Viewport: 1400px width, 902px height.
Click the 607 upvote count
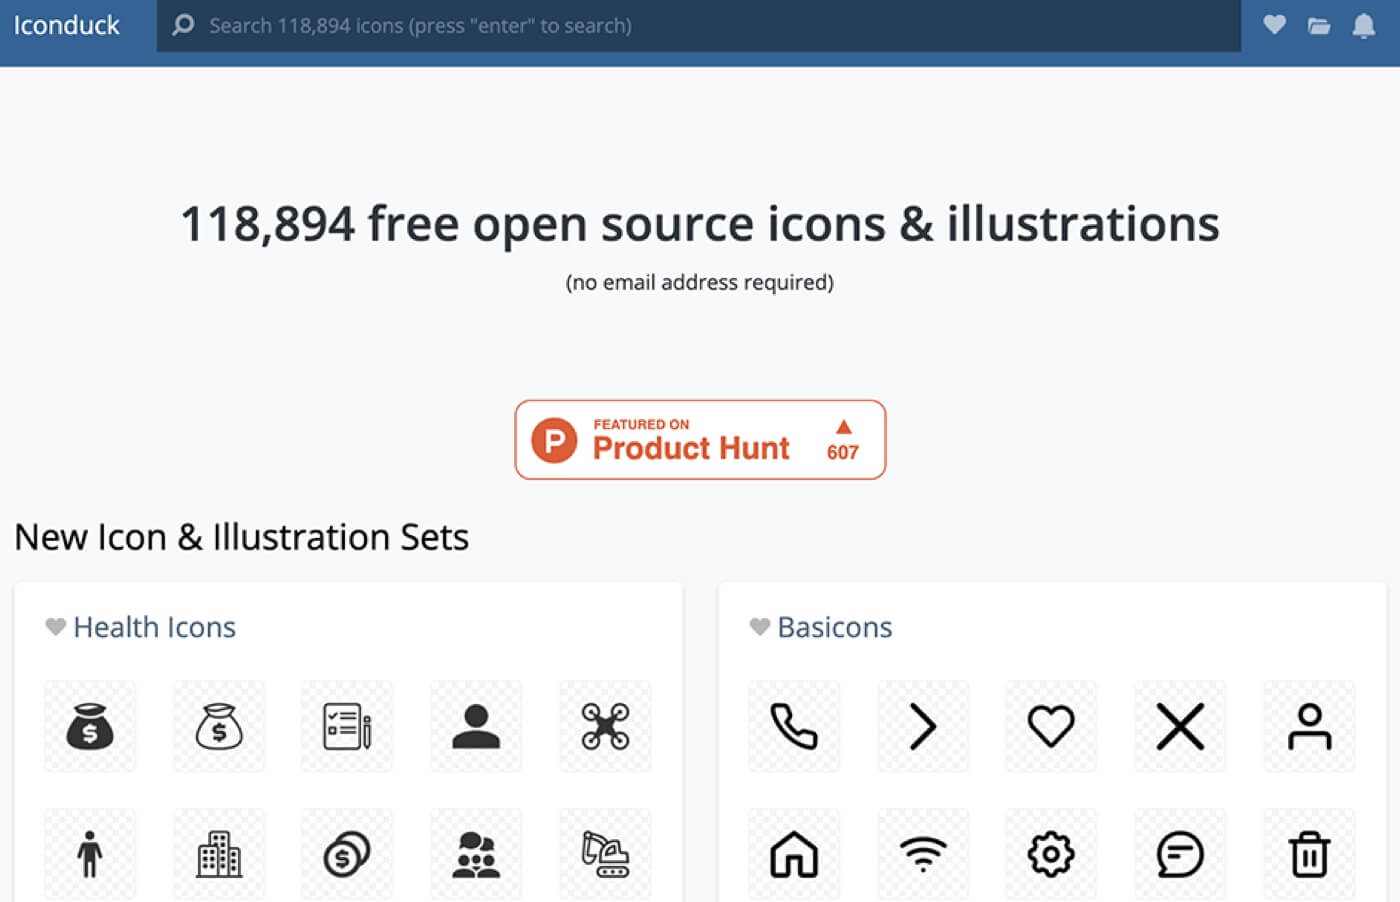843,452
